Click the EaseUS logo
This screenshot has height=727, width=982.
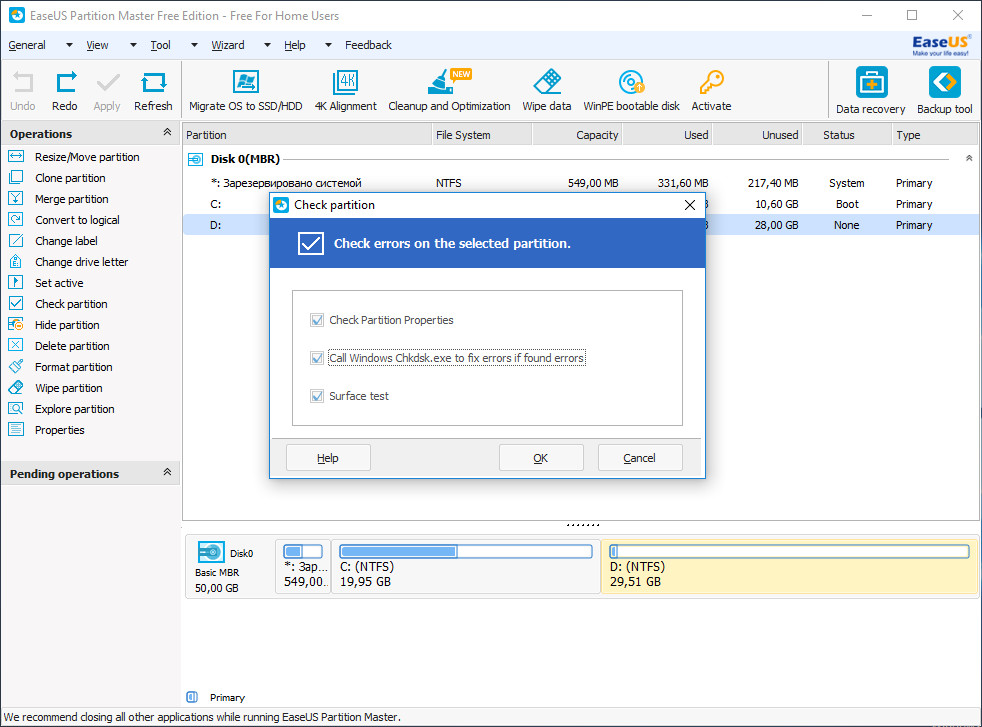(x=941, y=45)
